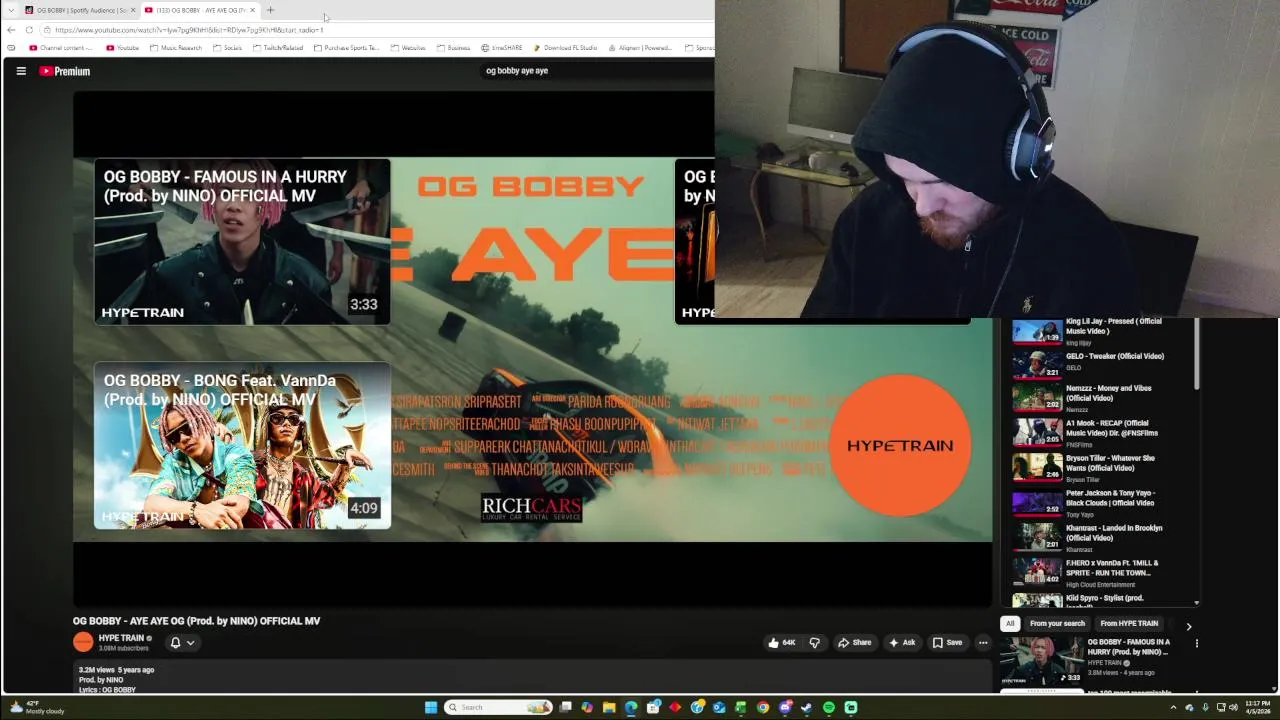Dislike the video with thumbs down
The image size is (1280, 720).
point(814,643)
